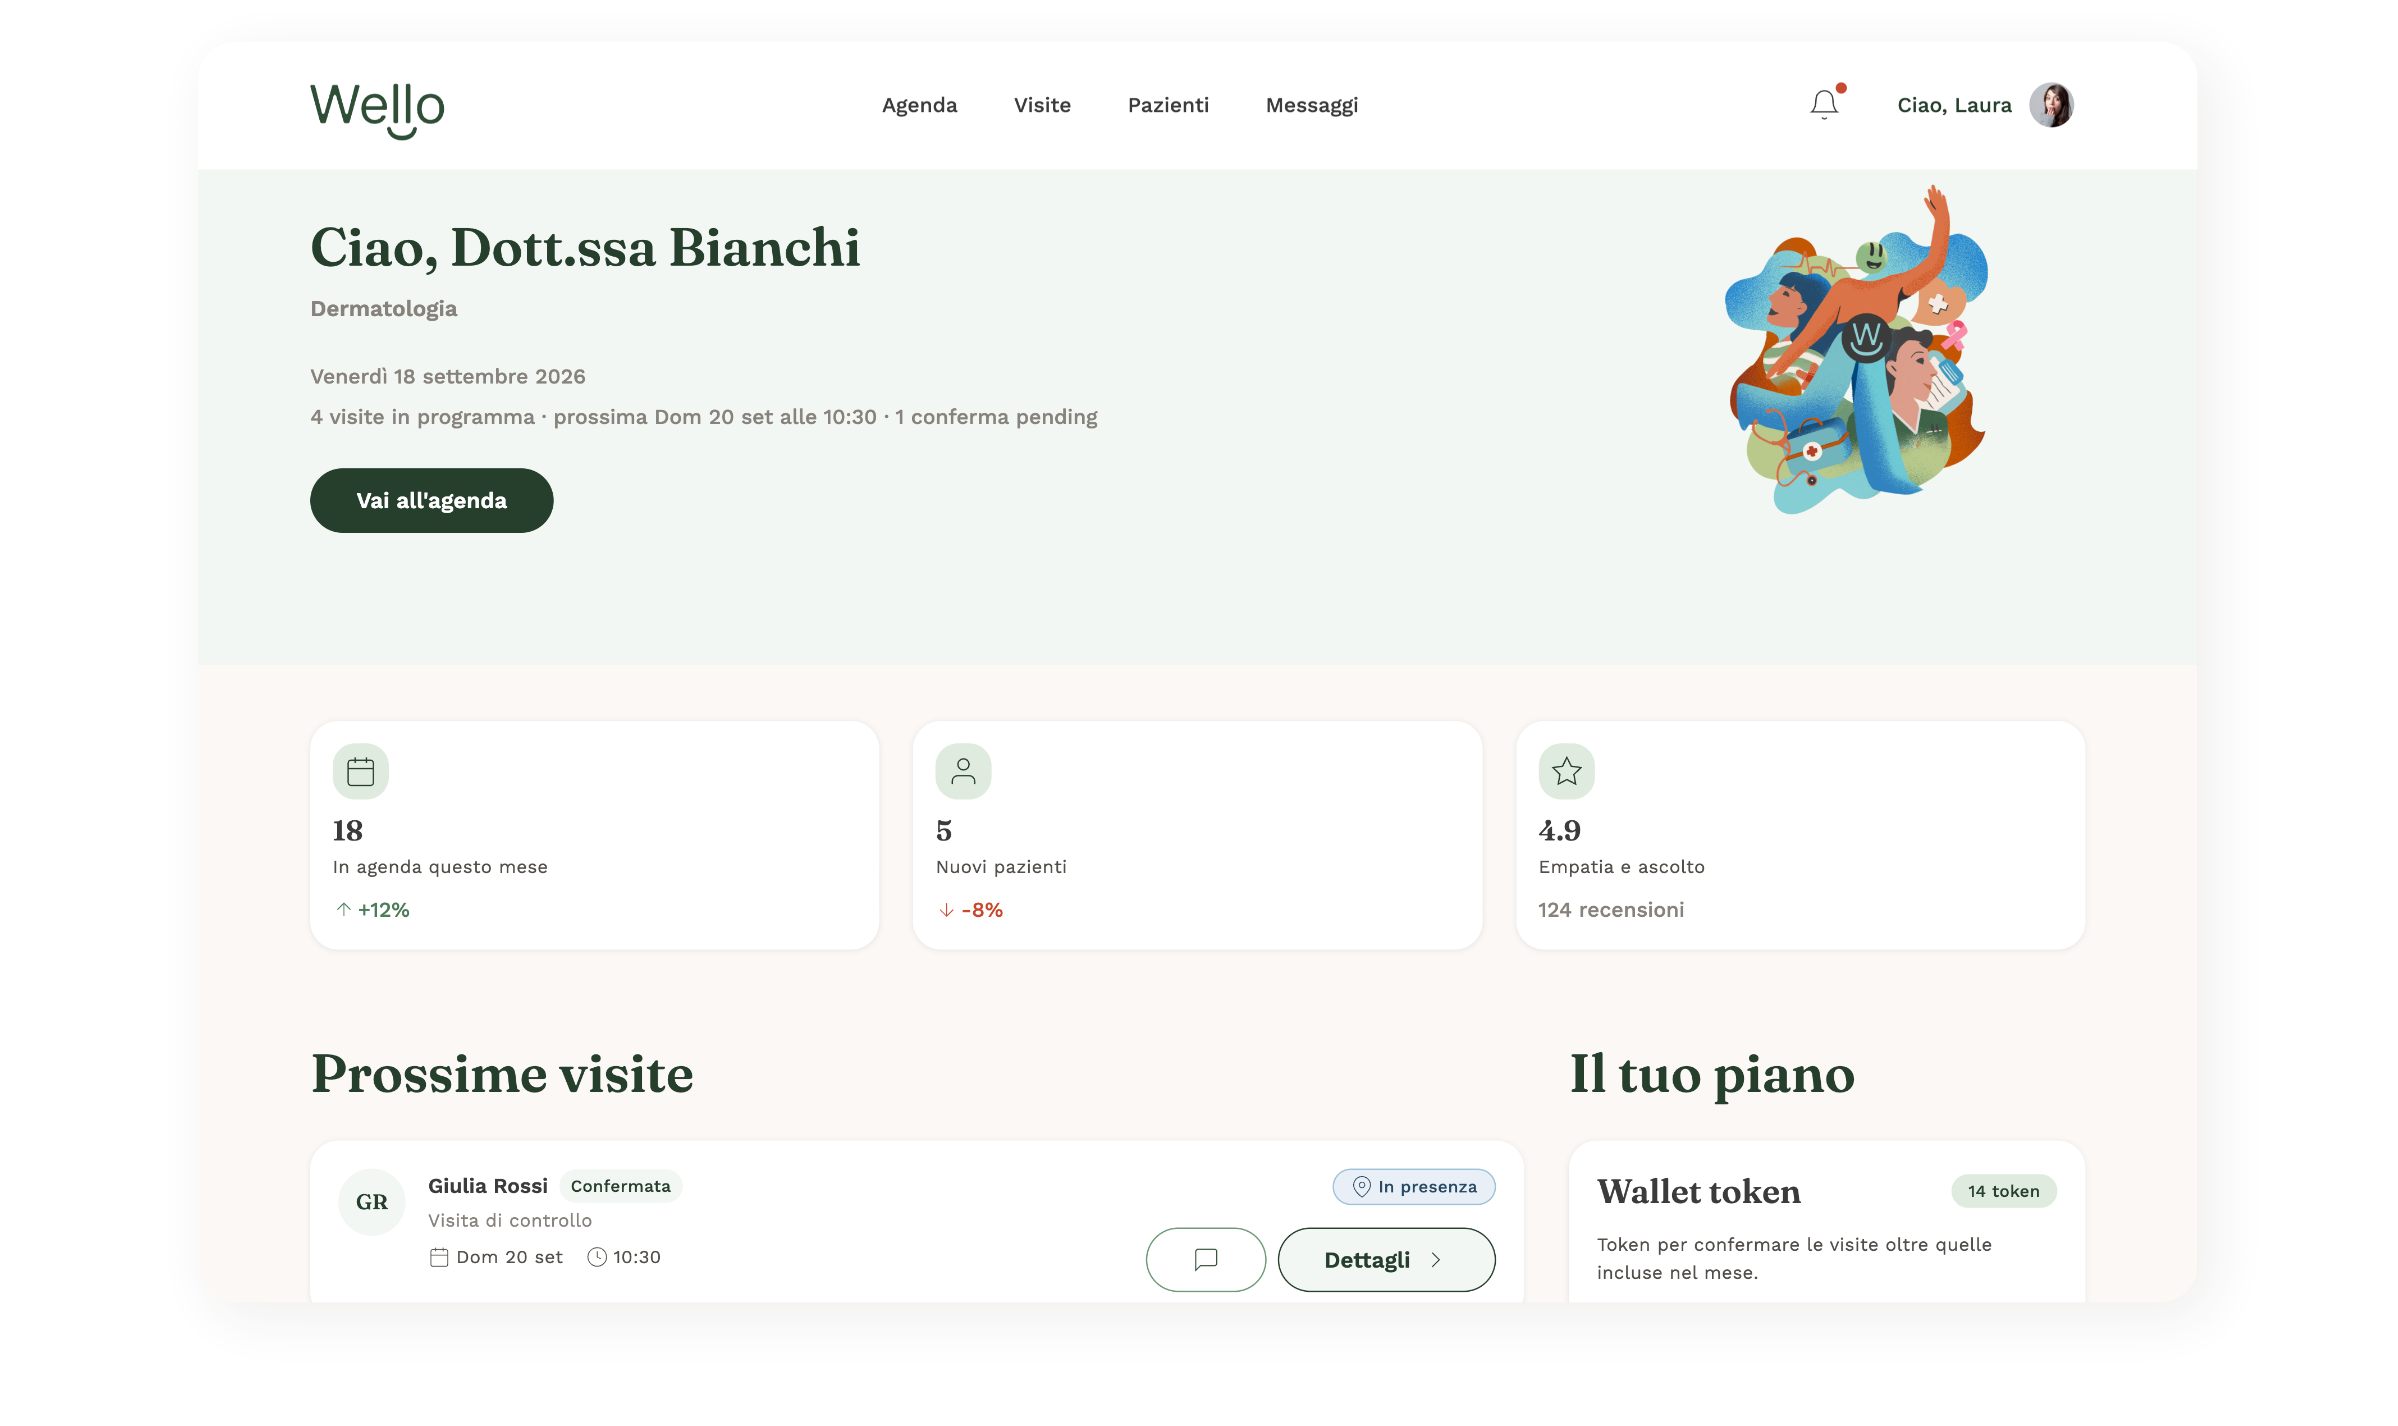Click the Ciao, Dott.ssa Bianchi heading
This screenshot has height=1426, width=2398.
[585, 248]
